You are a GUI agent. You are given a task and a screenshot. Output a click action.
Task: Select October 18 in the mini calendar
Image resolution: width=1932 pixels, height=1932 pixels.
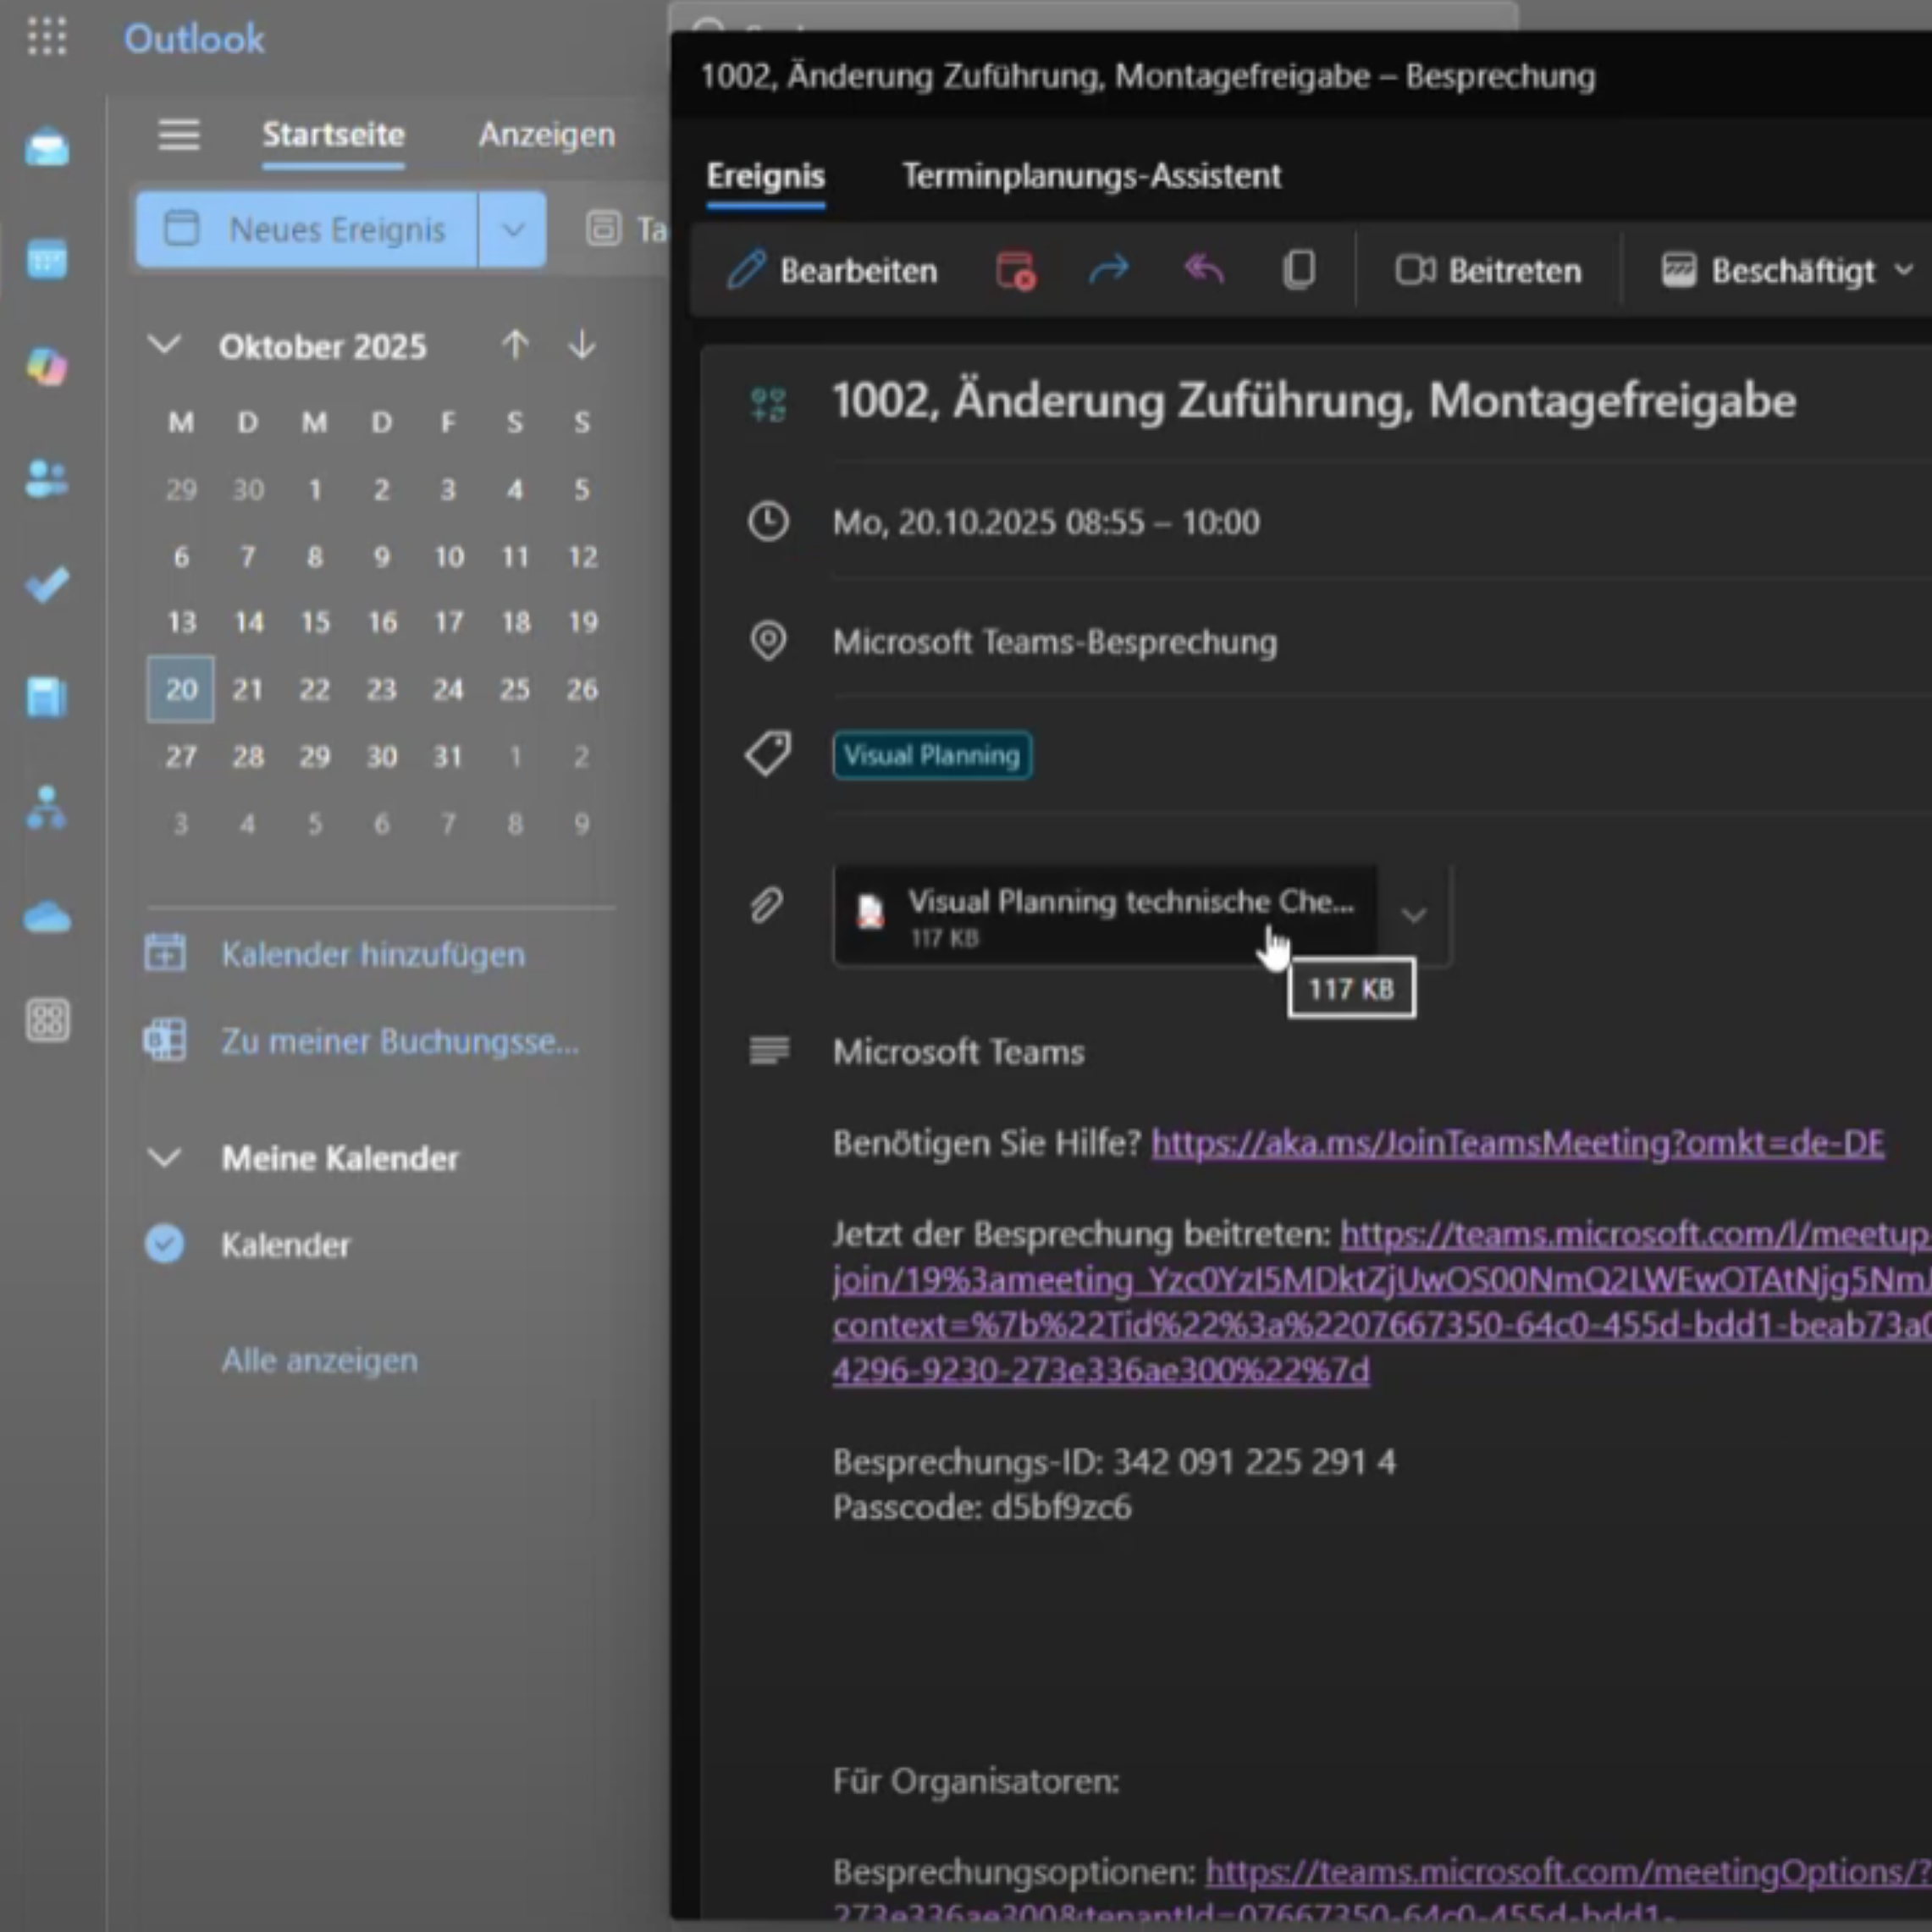pos(515,622)
